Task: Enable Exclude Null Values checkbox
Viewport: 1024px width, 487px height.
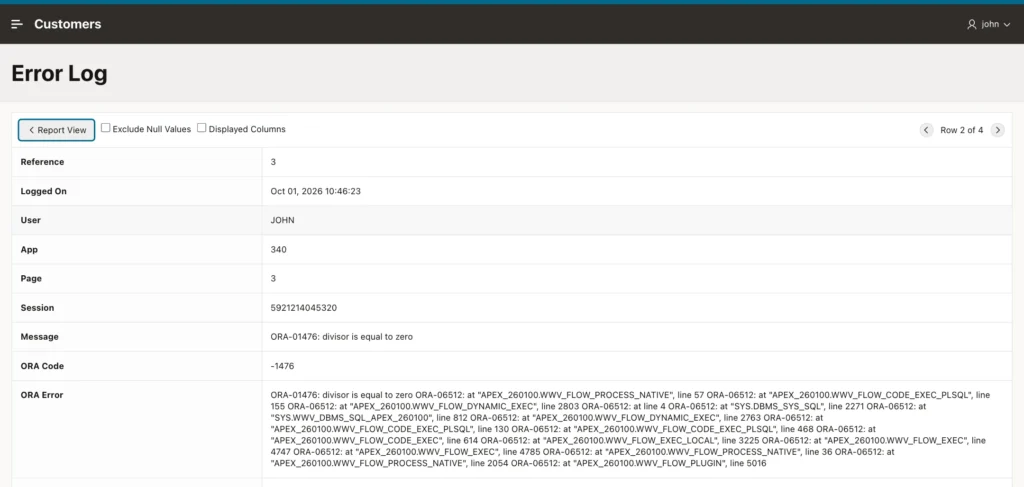Action: [105, 128]
